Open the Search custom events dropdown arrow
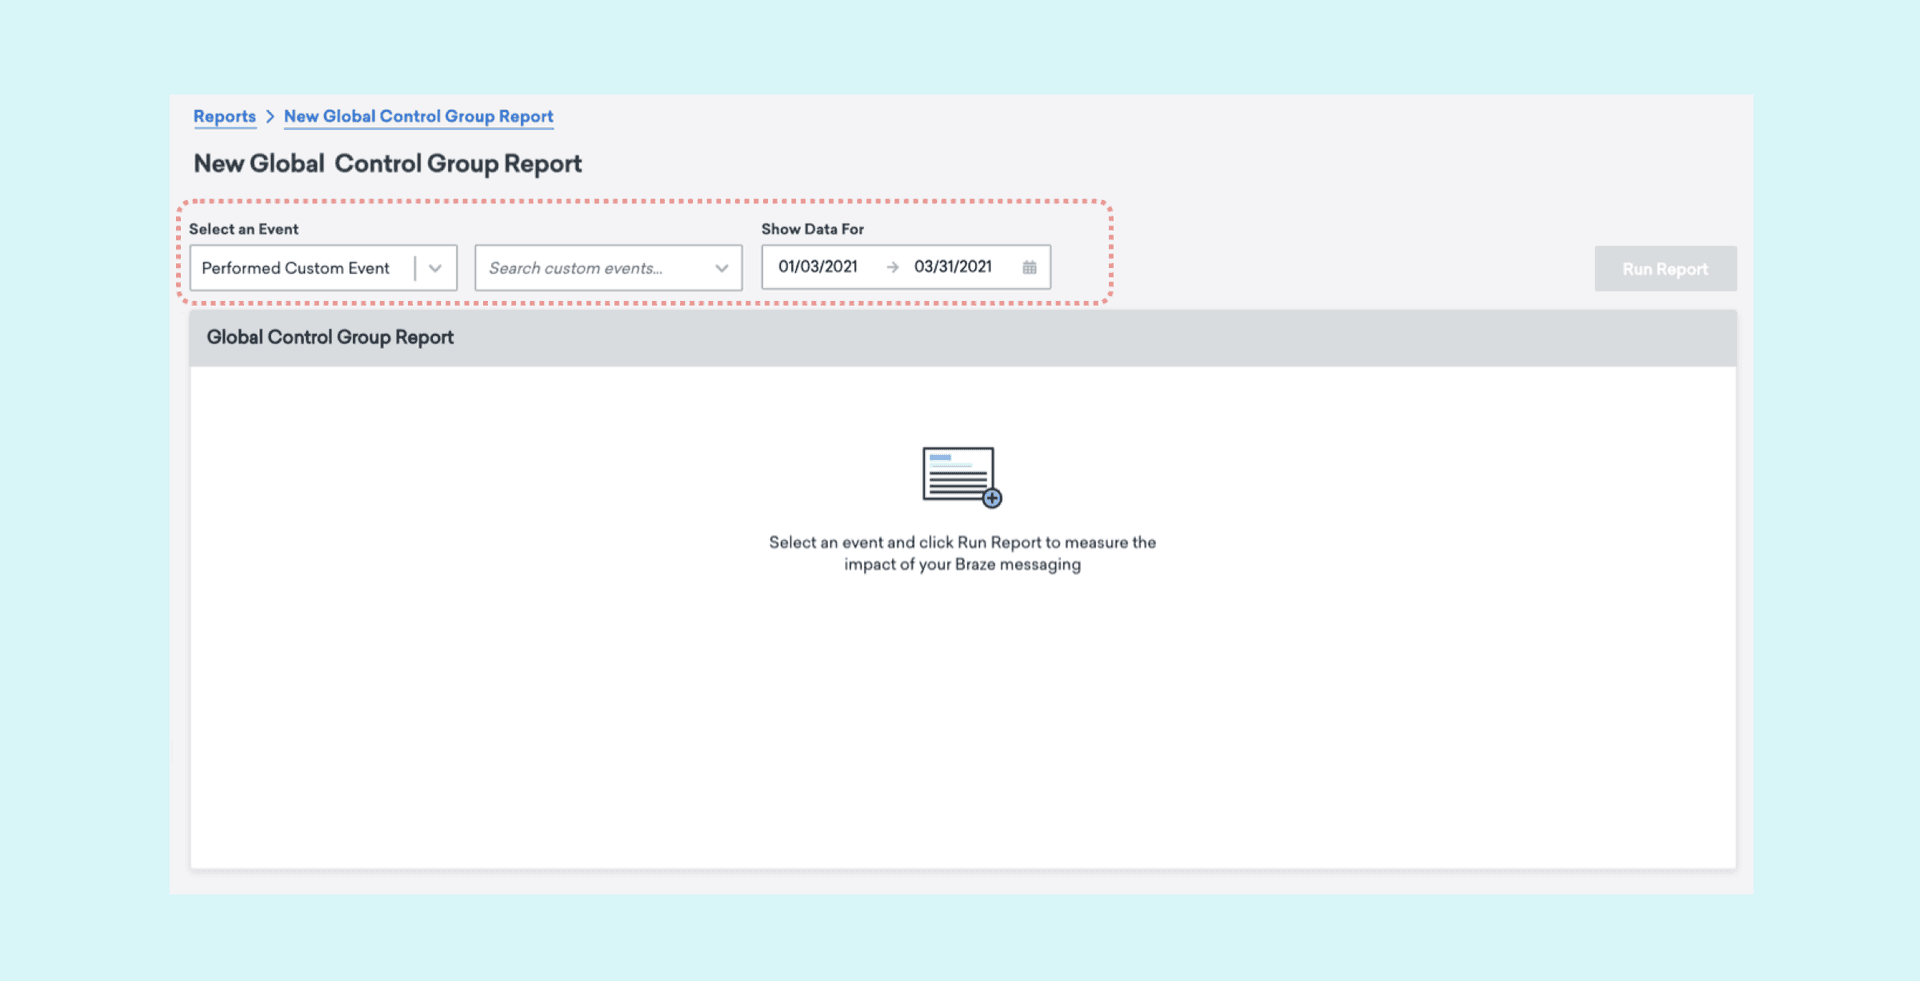Screen dimensions: 1920x981 (x=721, y=268)
